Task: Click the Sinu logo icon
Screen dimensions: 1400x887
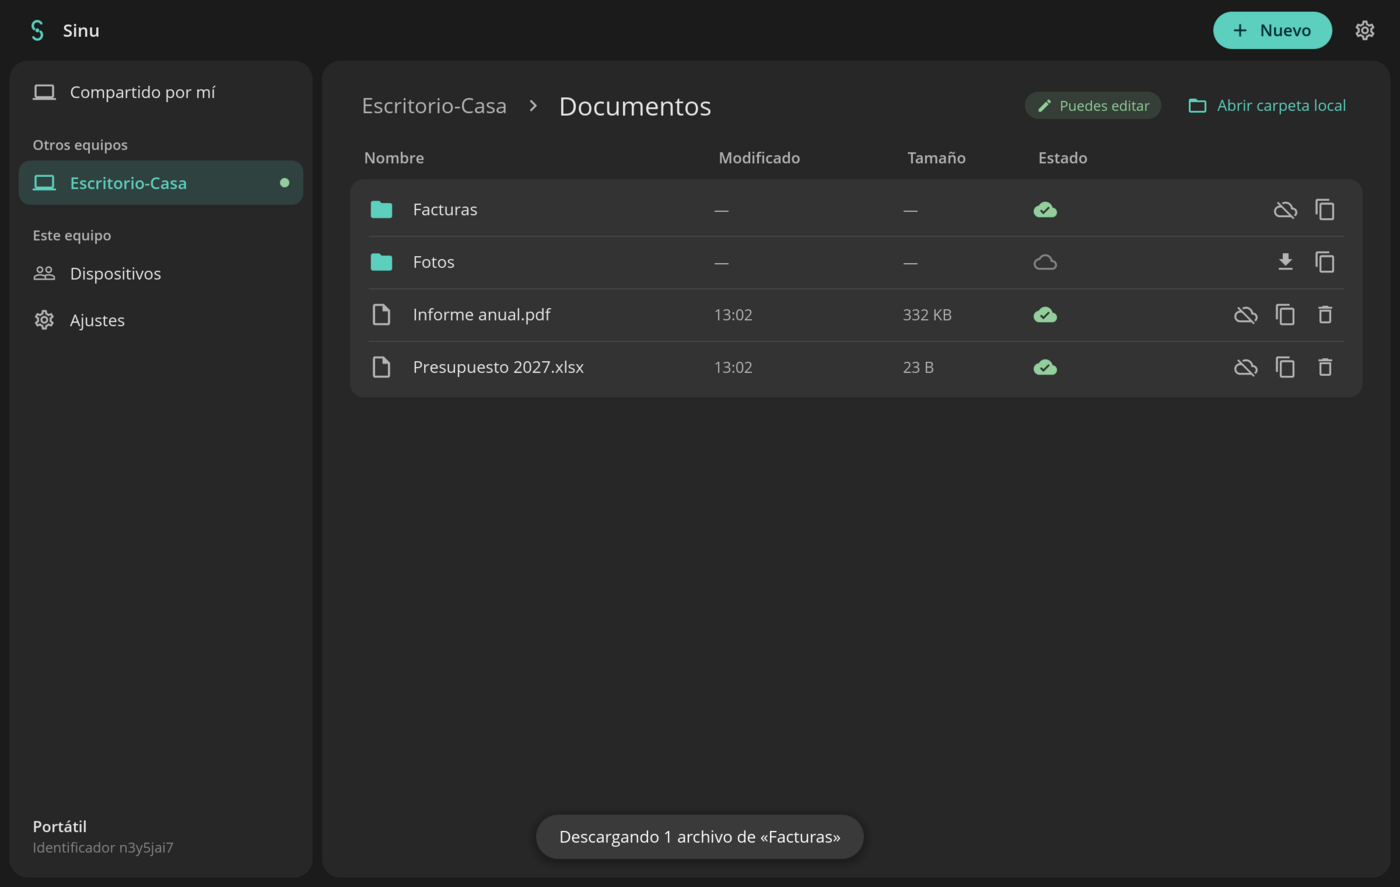Action: [x=37, y=30]
